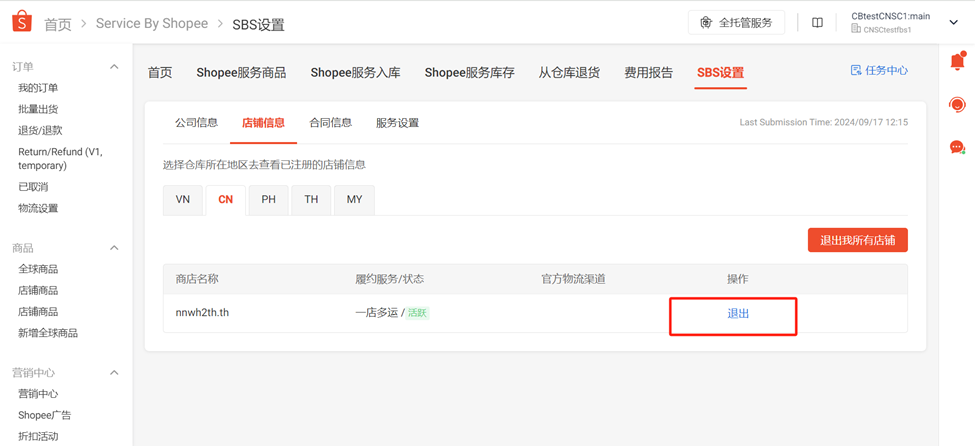Open the 费用报告 menu tab

coord(648,73)
